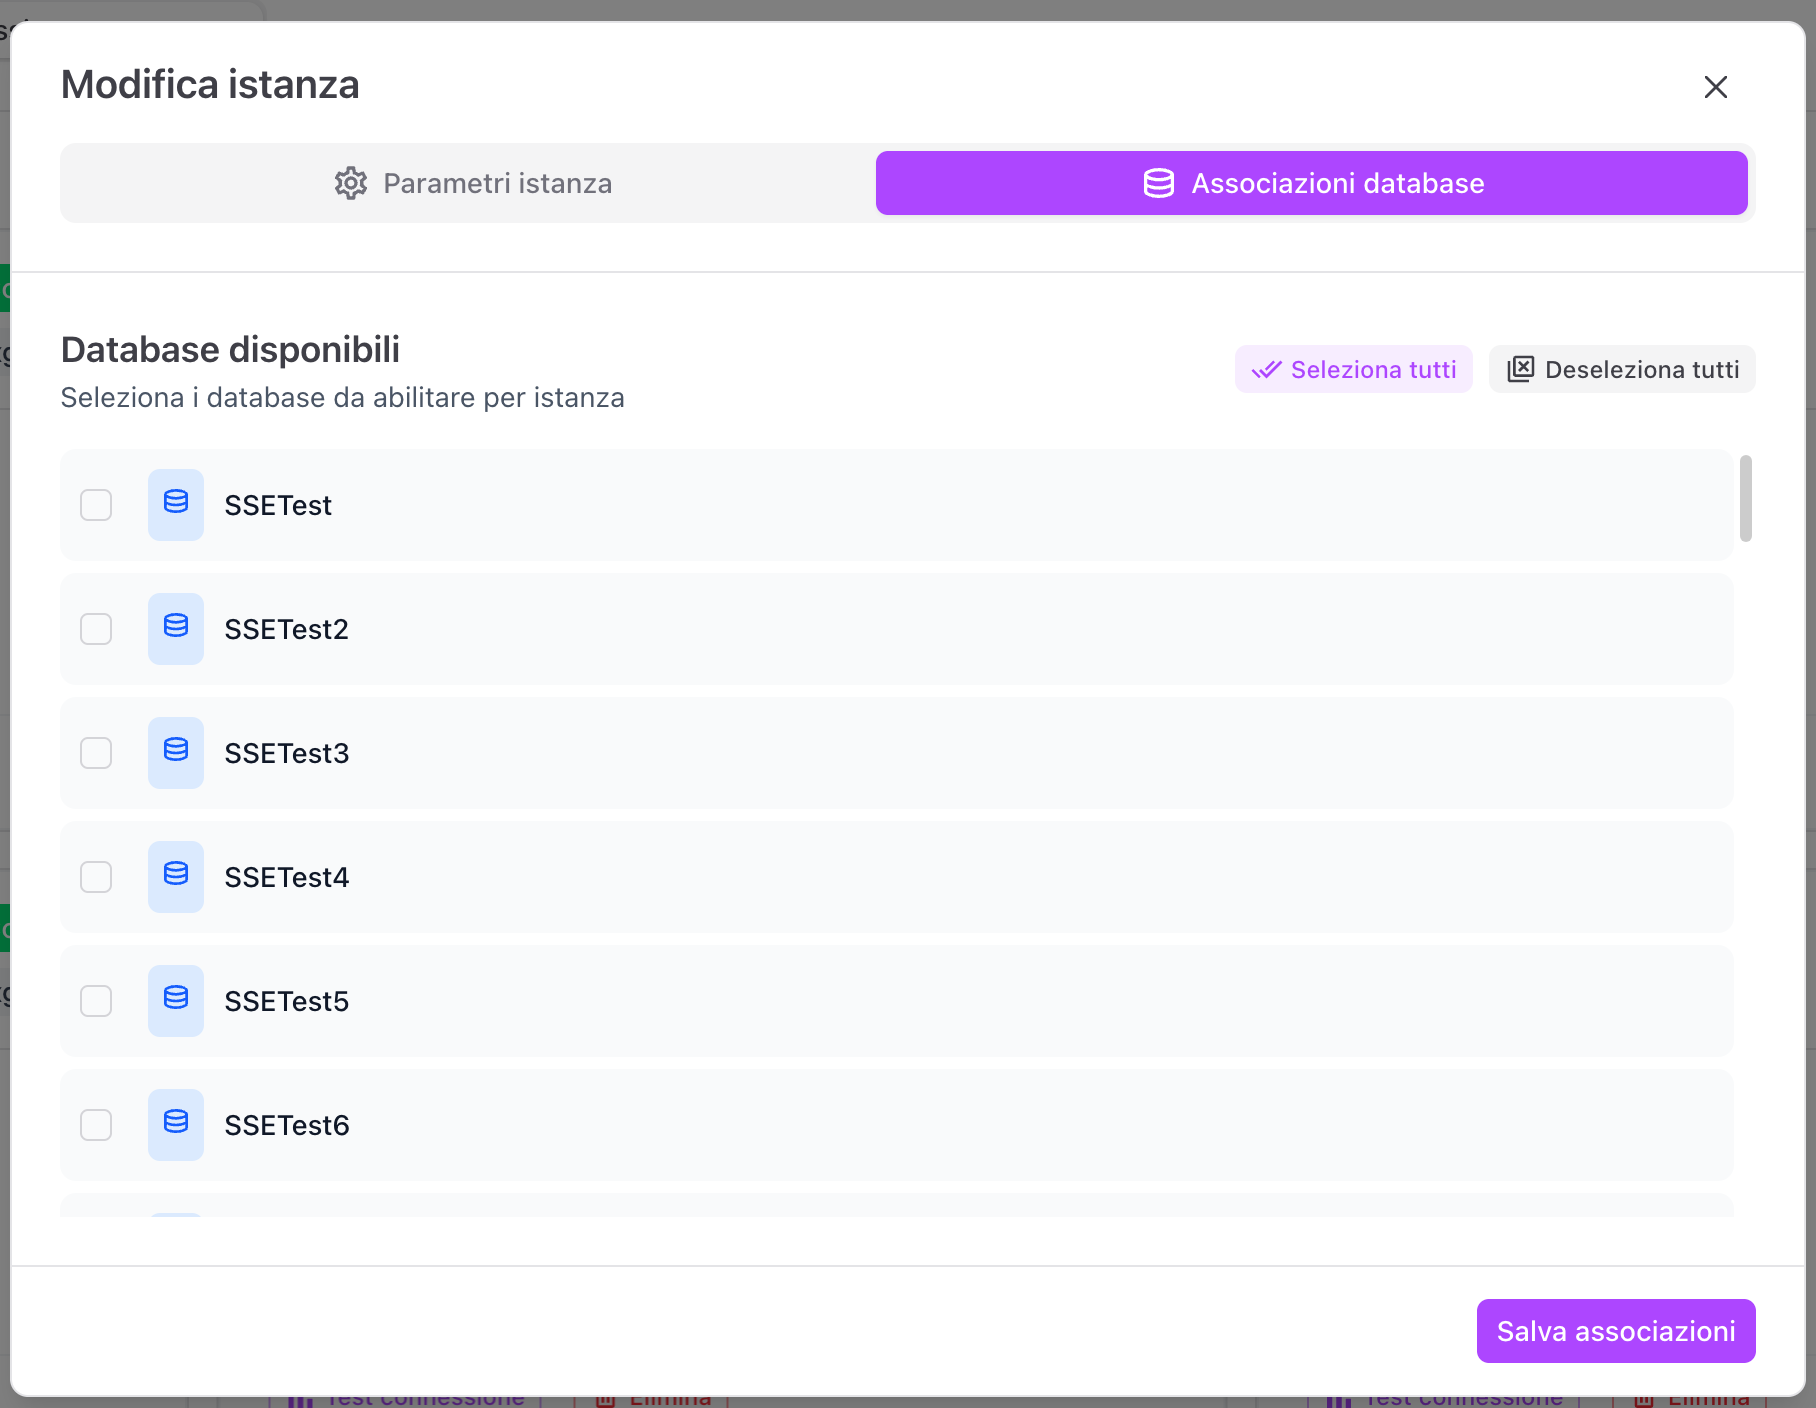
Task: Click the SSETest5 database icon
Action: [x=176, y=1000]
